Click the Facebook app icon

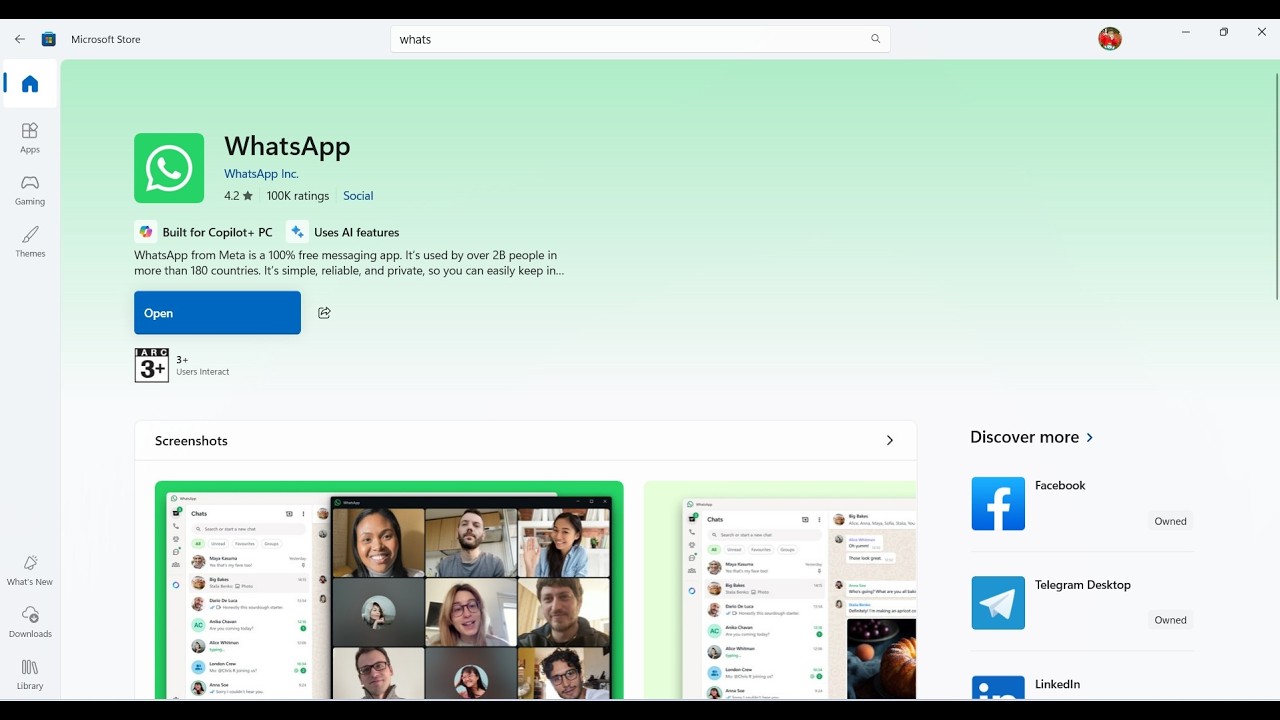(998, 503)
